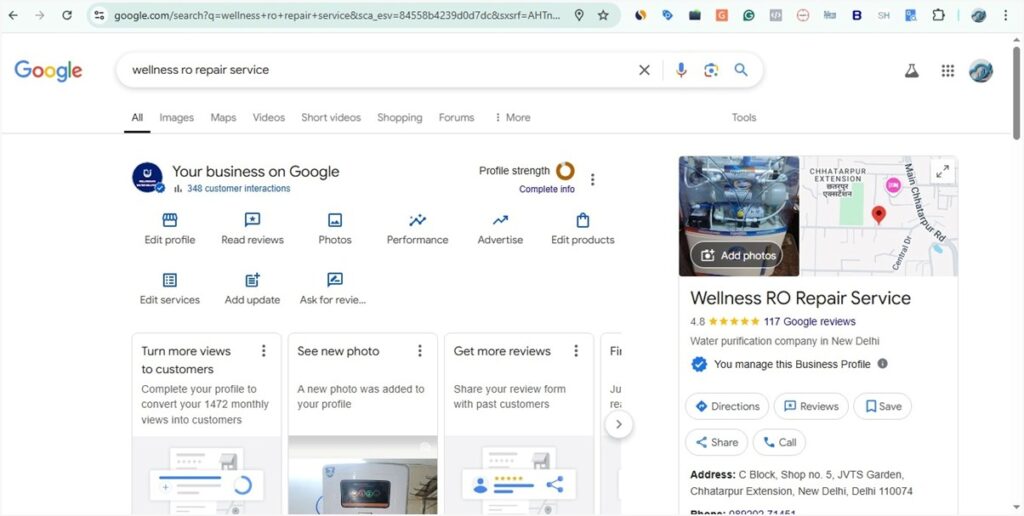The width and height of the screenshot is (1024, 516).
Task: Open the Advertise option
Action: pos(500,229)
